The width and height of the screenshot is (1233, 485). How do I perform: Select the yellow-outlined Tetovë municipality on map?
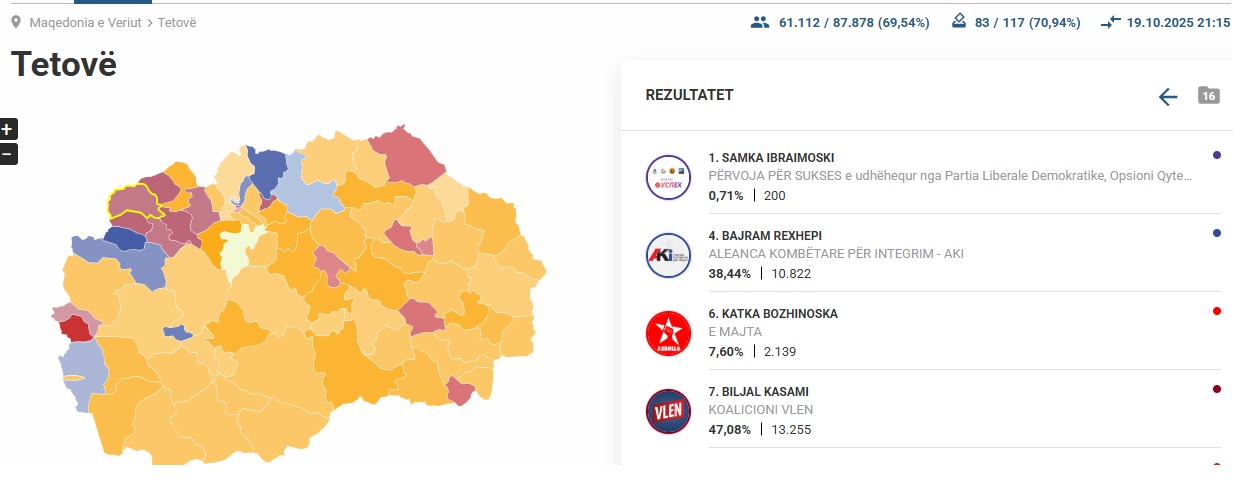135,201
